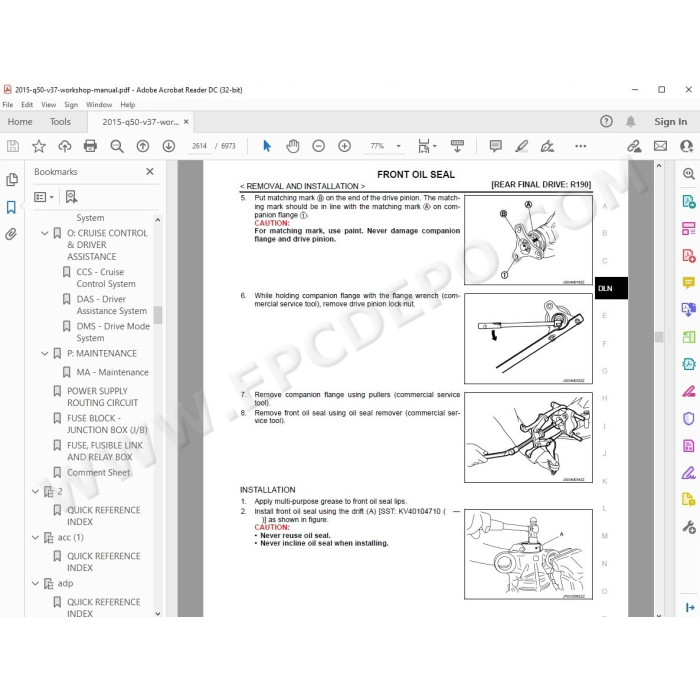Open FUSE BLOCK - JUNCTION BOX bookmark
Screen dimensions: 700x700
pos(107,424)
